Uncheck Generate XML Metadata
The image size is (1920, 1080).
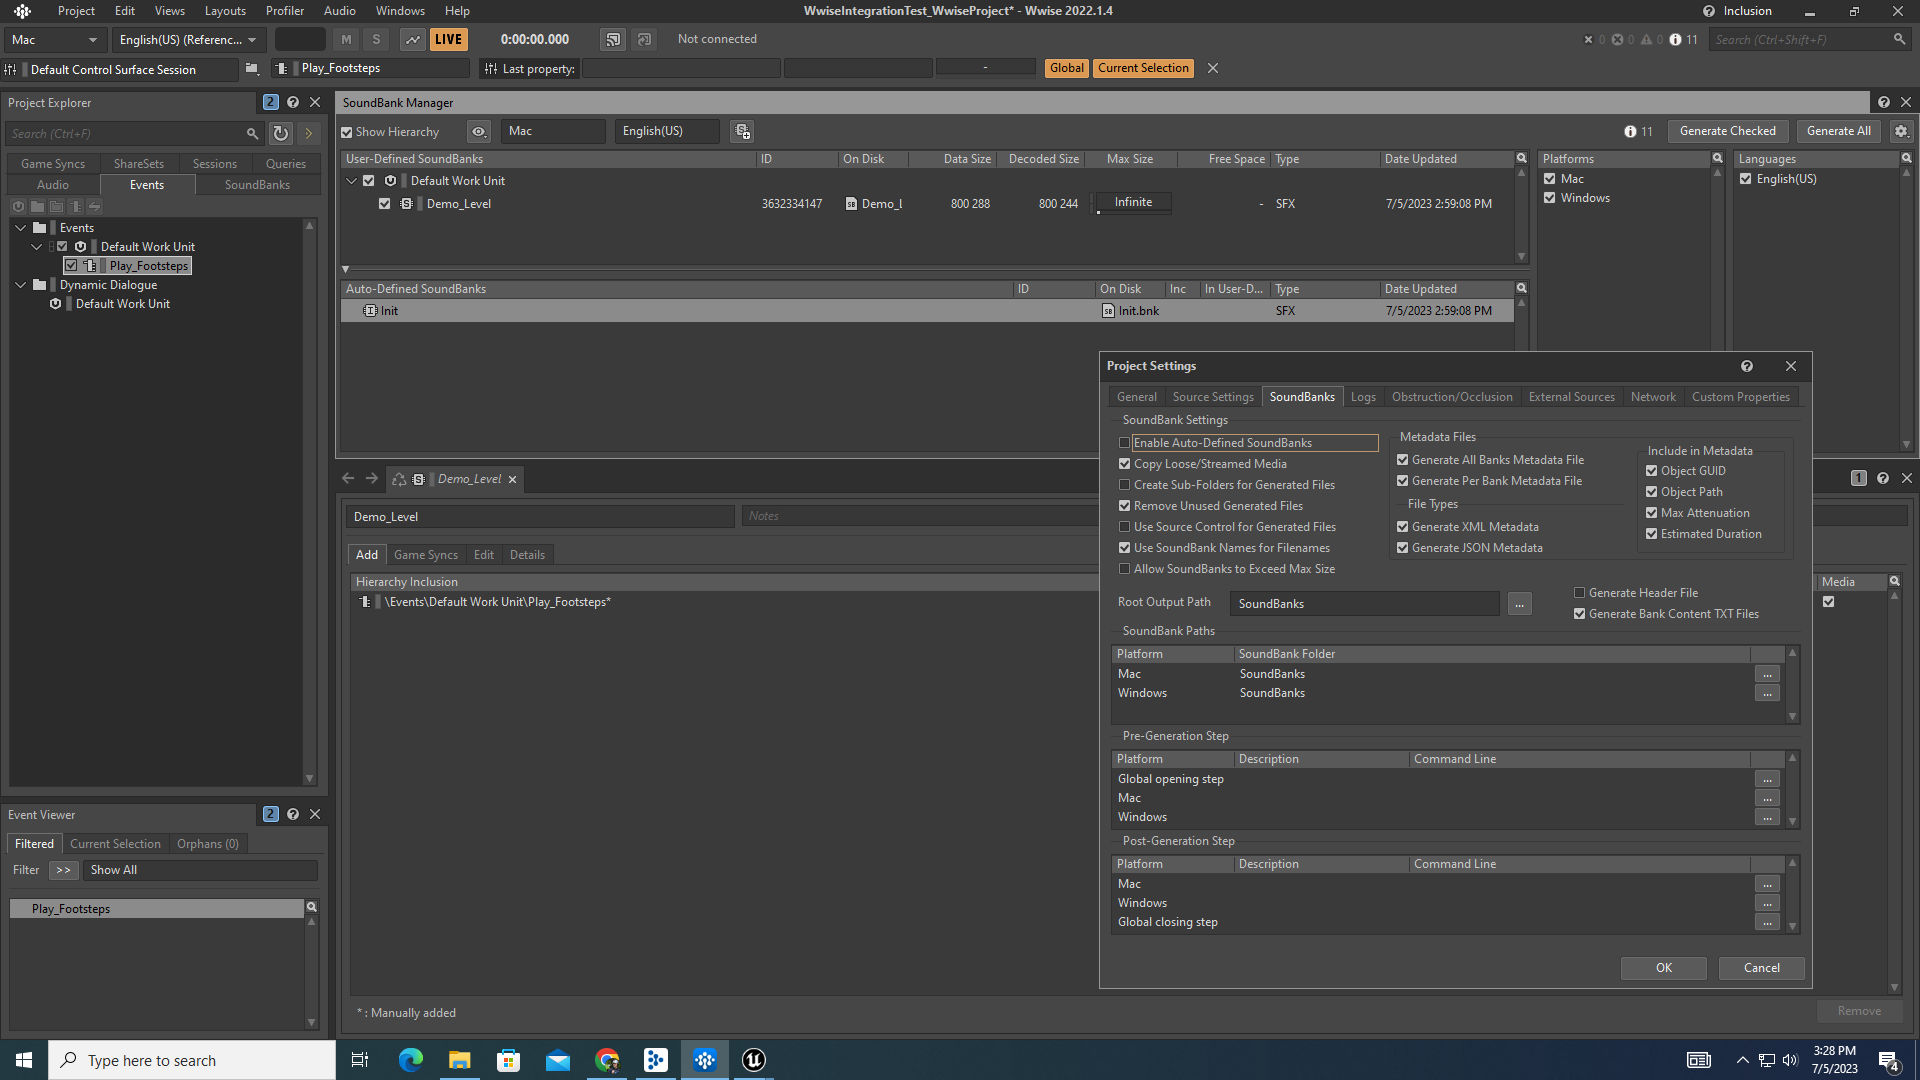click(x=1402, y=527)
